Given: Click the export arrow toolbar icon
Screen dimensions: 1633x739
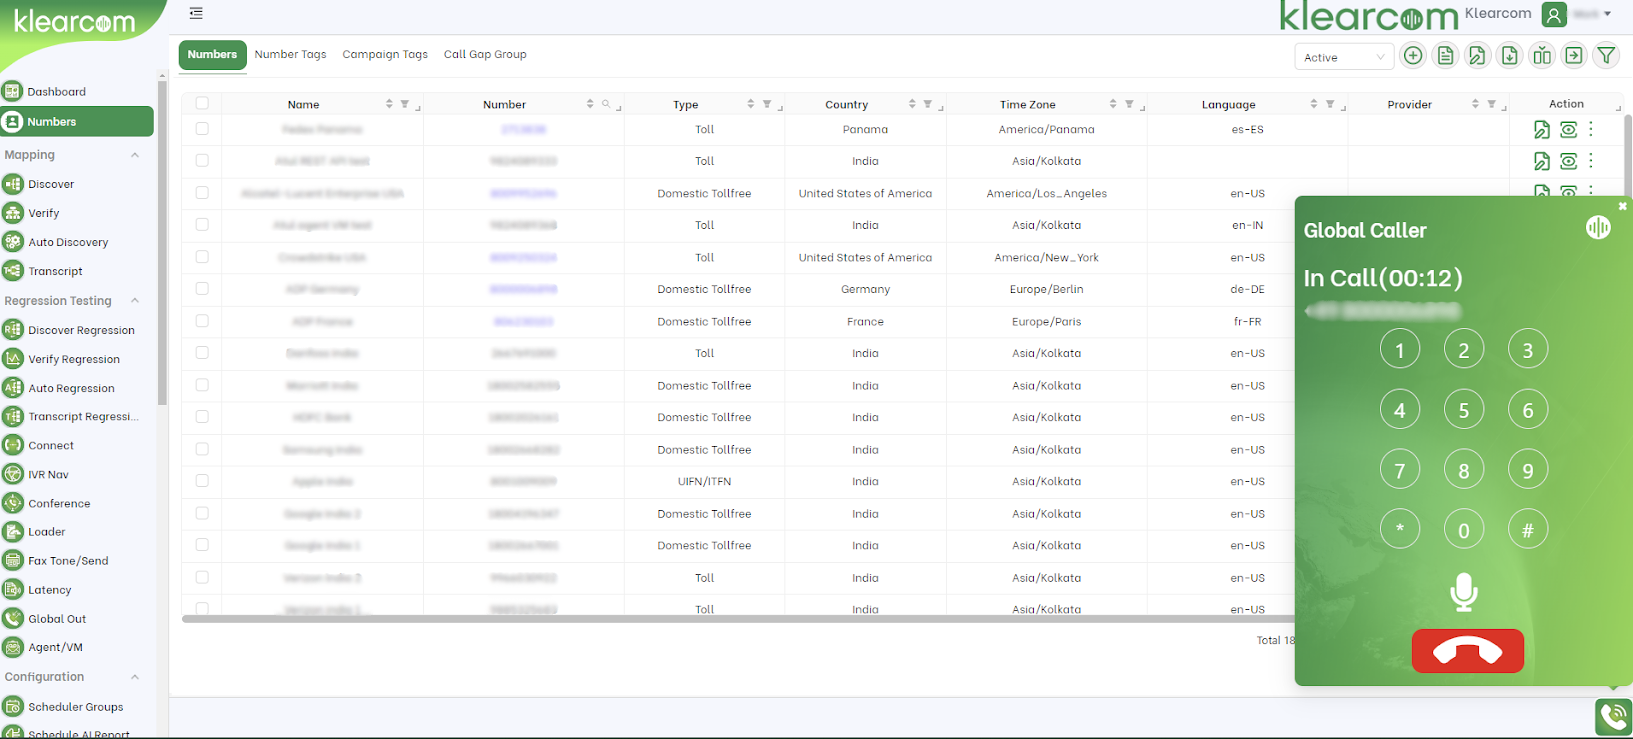Looking at the screenshot, I should 1574,56.
